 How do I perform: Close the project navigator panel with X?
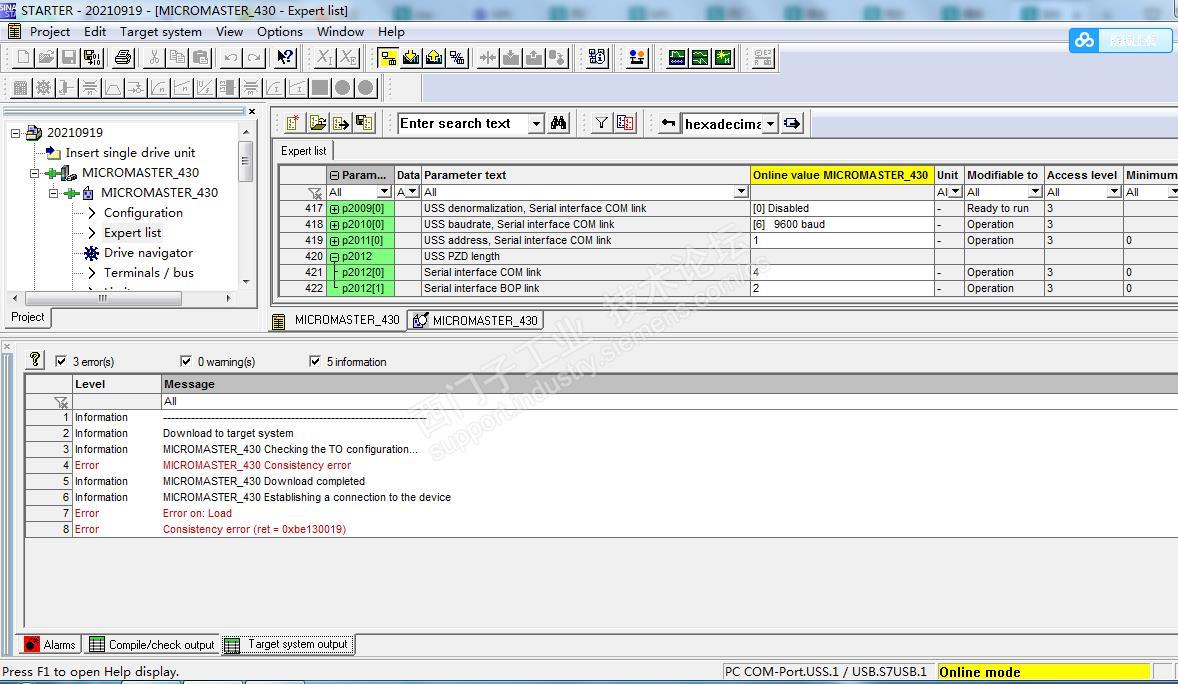tap(252, 111)
